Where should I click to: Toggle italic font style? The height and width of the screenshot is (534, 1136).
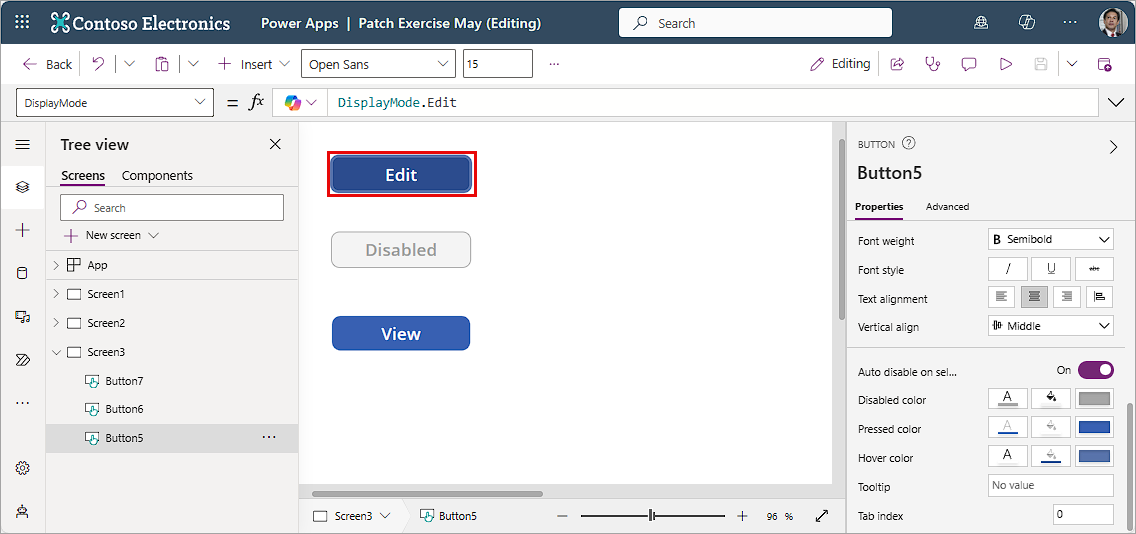(1007, 269)
